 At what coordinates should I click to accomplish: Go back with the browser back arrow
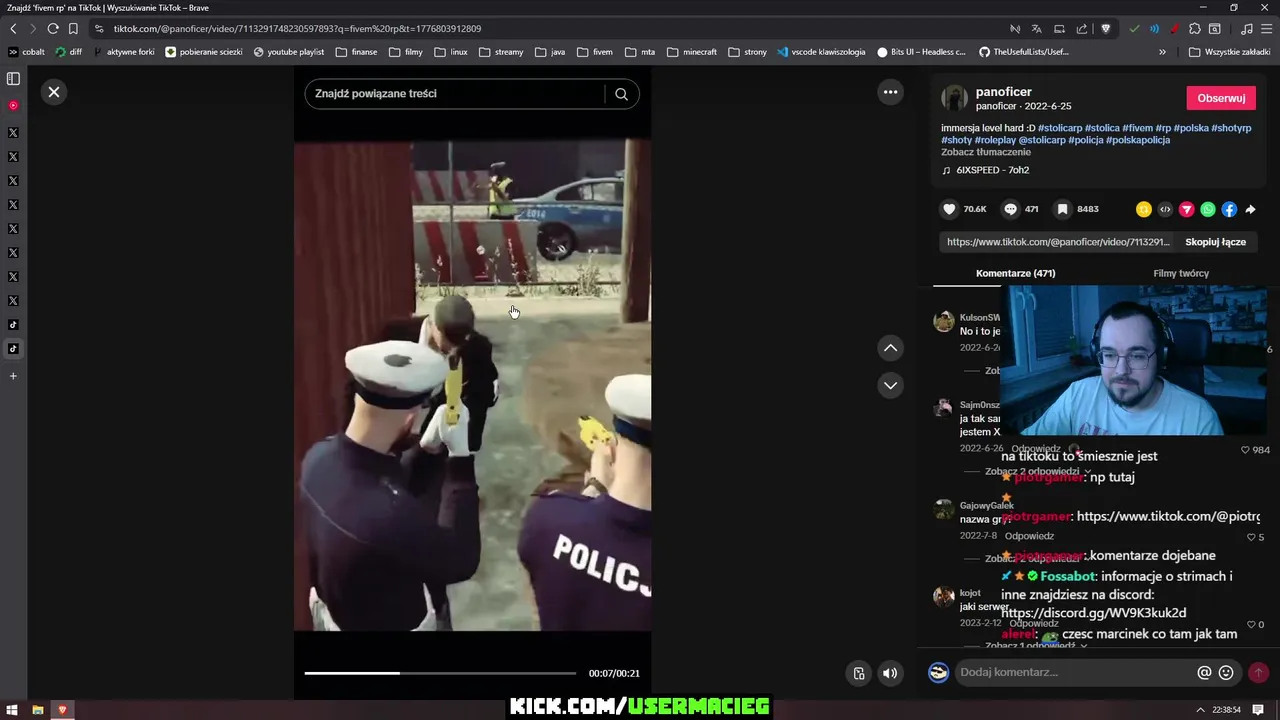(x=13, y=29)
